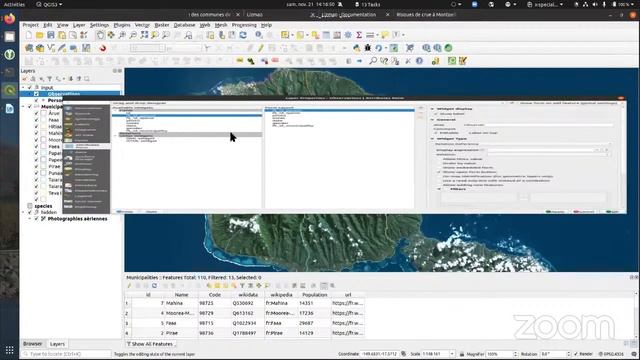Click the green globe icon in second toolbar

pyautogui.click(x=448, y=48)
